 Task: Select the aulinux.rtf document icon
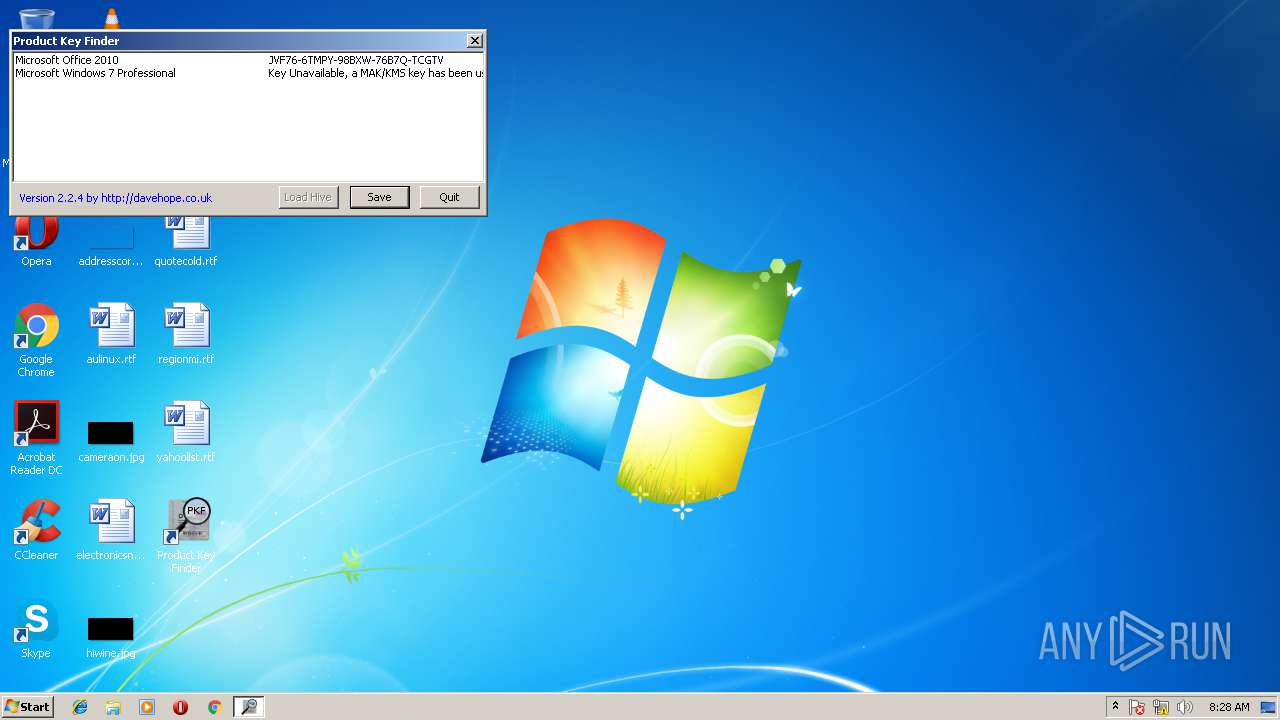click(x=111, y=334)
